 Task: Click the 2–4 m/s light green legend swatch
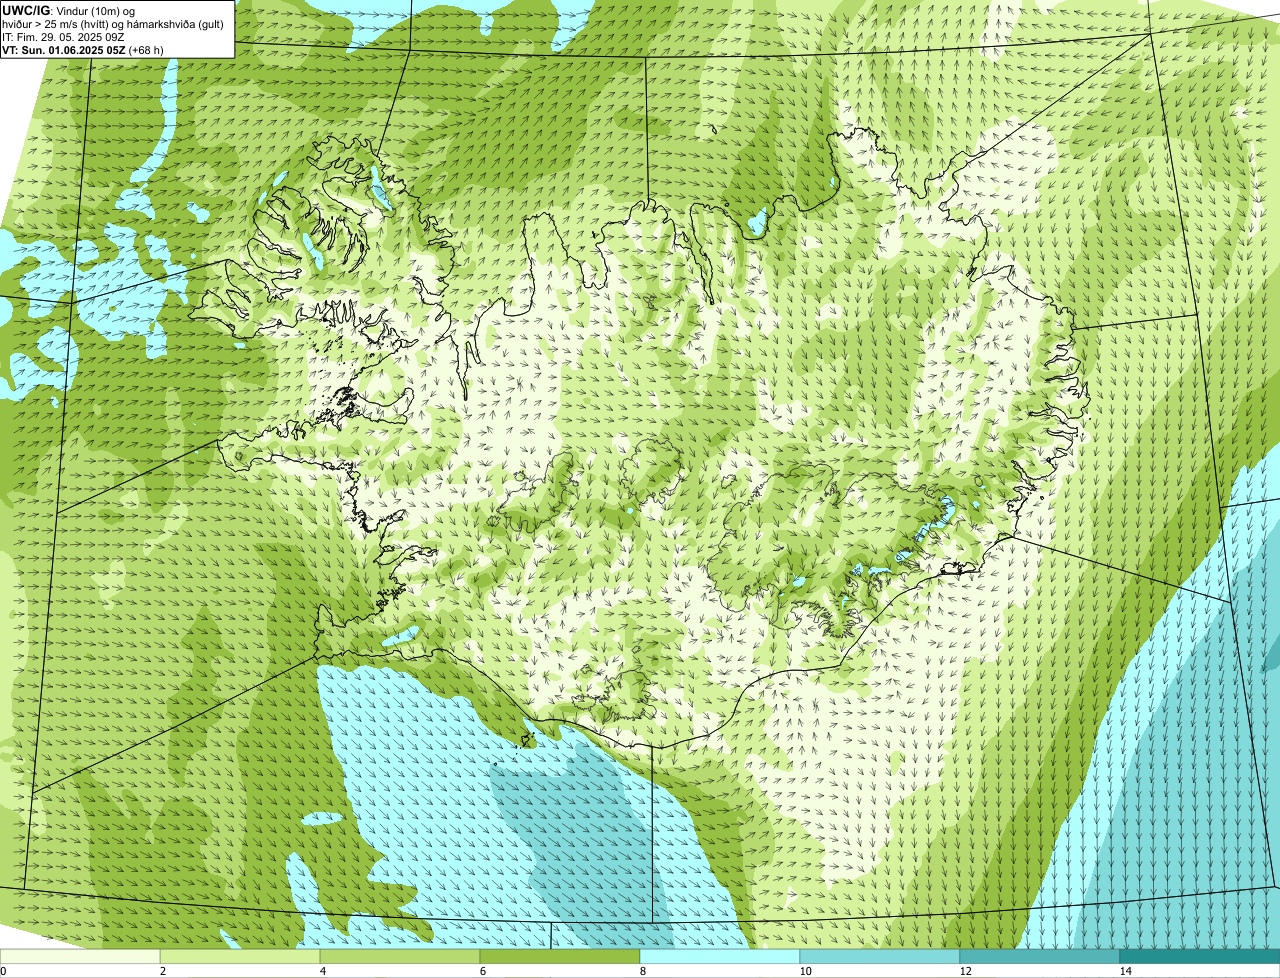(240, 957)
